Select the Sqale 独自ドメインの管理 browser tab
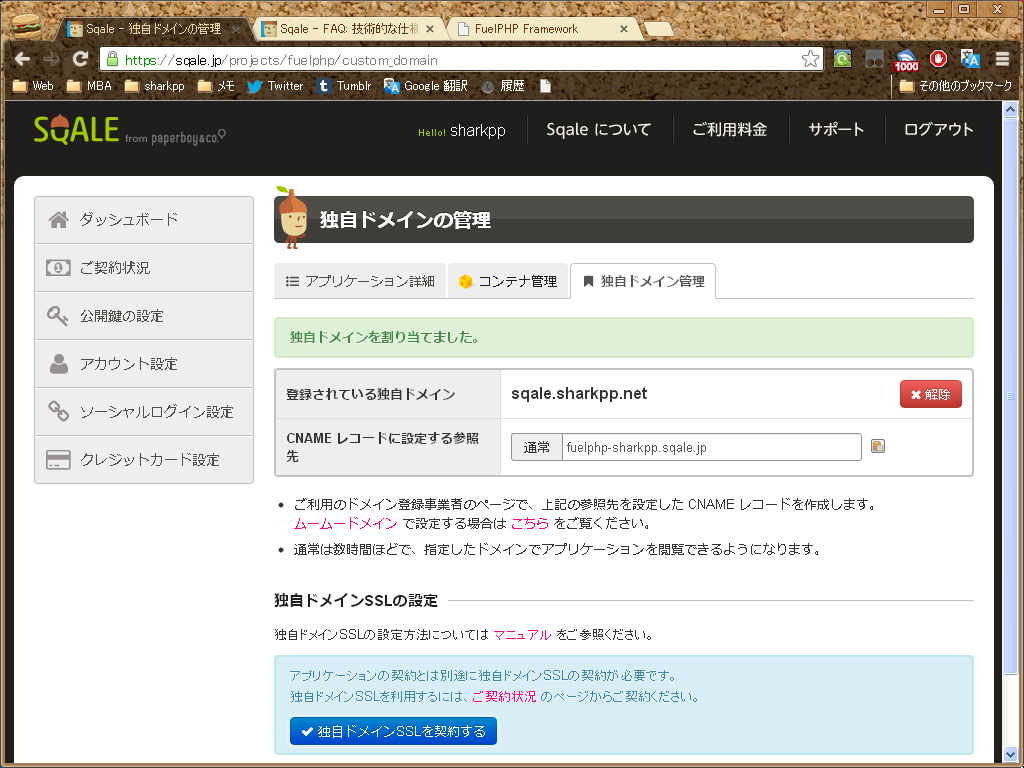 pos(153,29)
